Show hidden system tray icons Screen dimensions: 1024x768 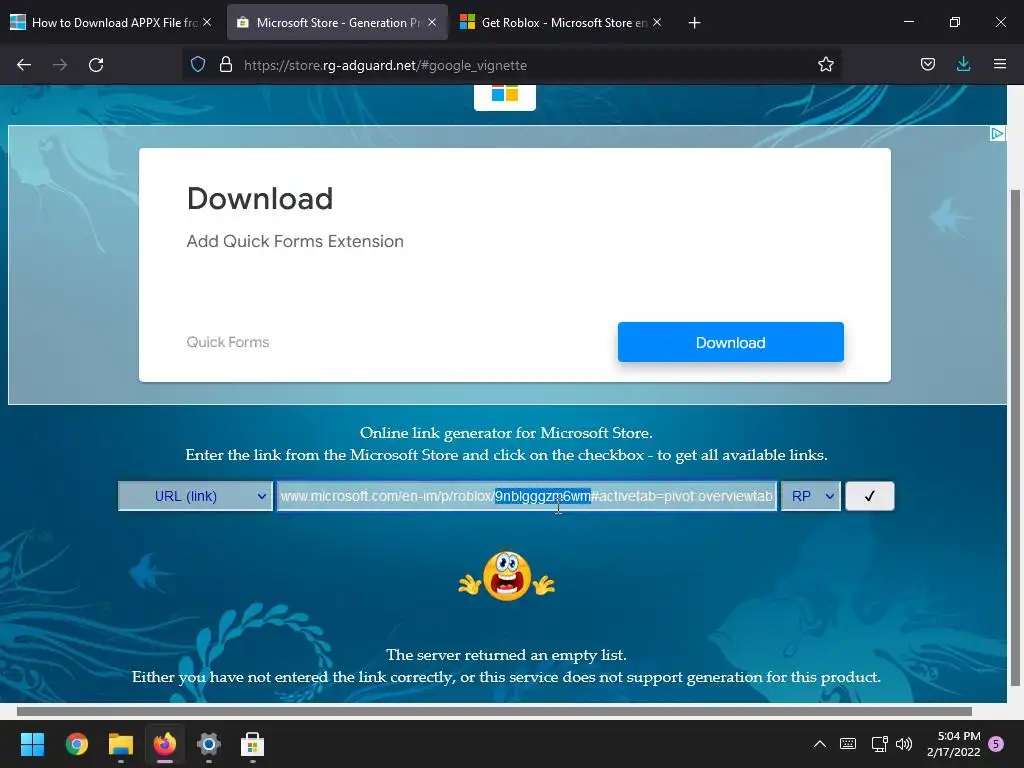click(820, 744)
